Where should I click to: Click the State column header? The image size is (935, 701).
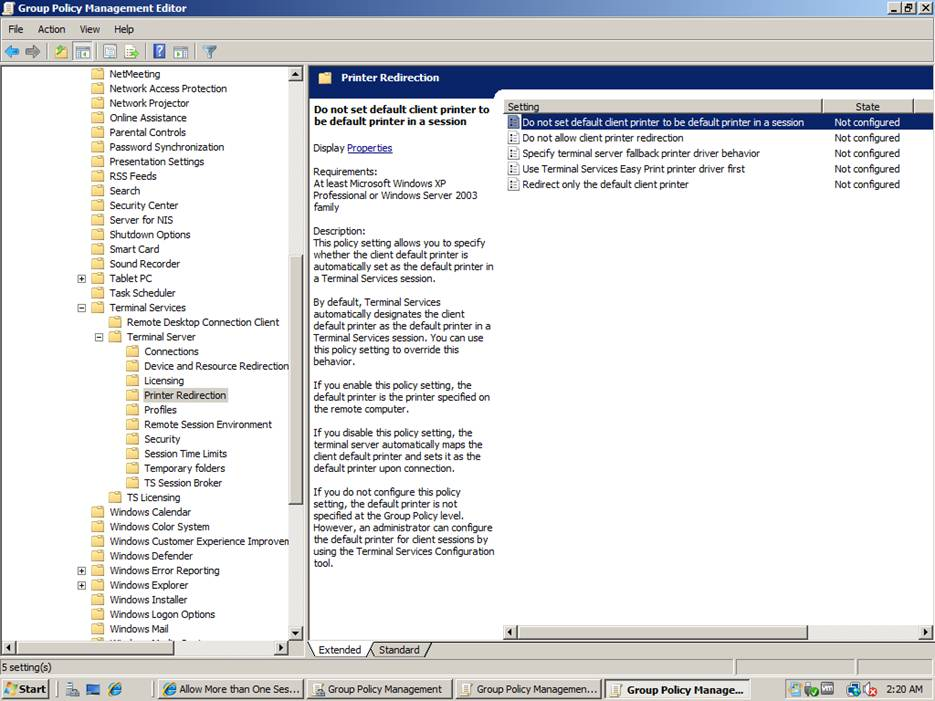click(x=866, y=106)
